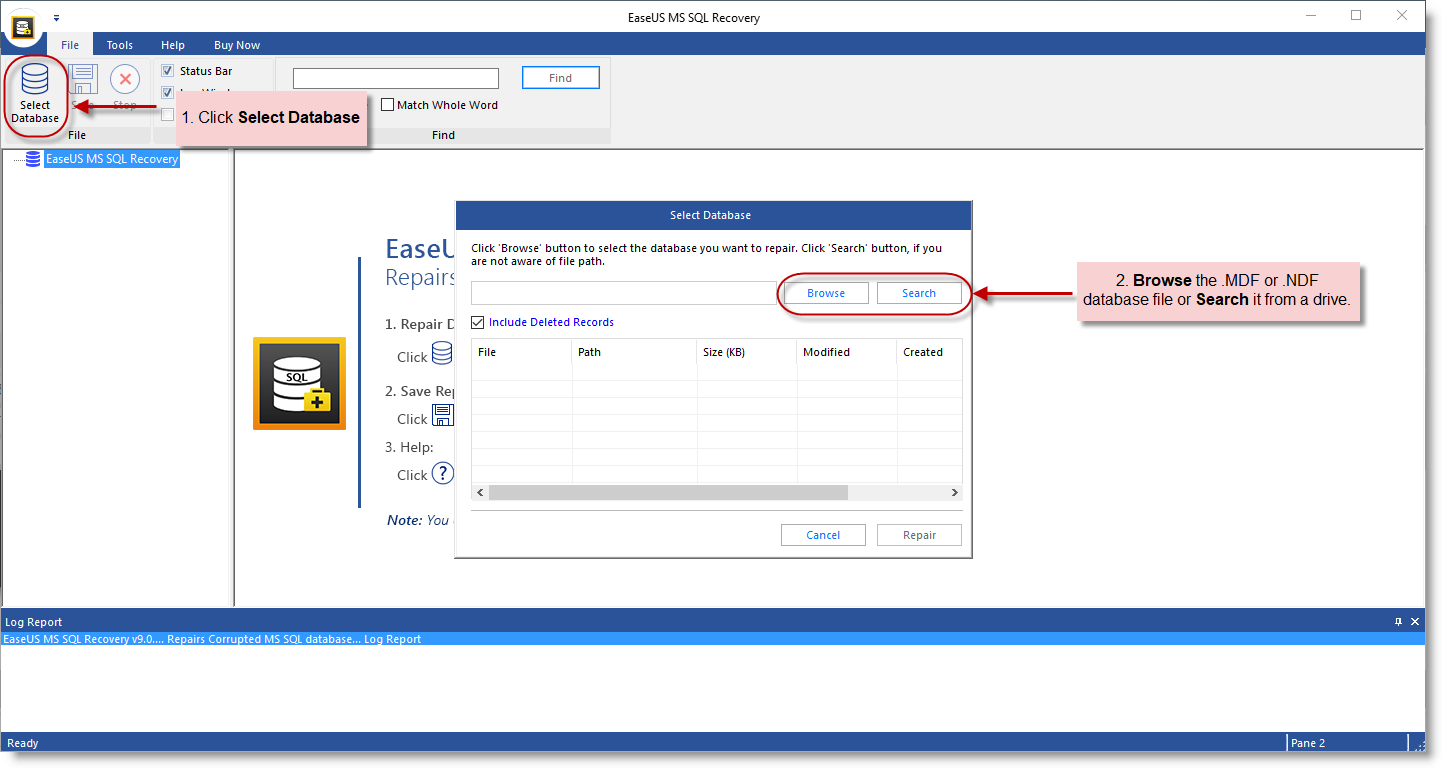Toggle the Log Window checkbox
The width and height of the screenshot is (1442, 768).
[168, 92]
